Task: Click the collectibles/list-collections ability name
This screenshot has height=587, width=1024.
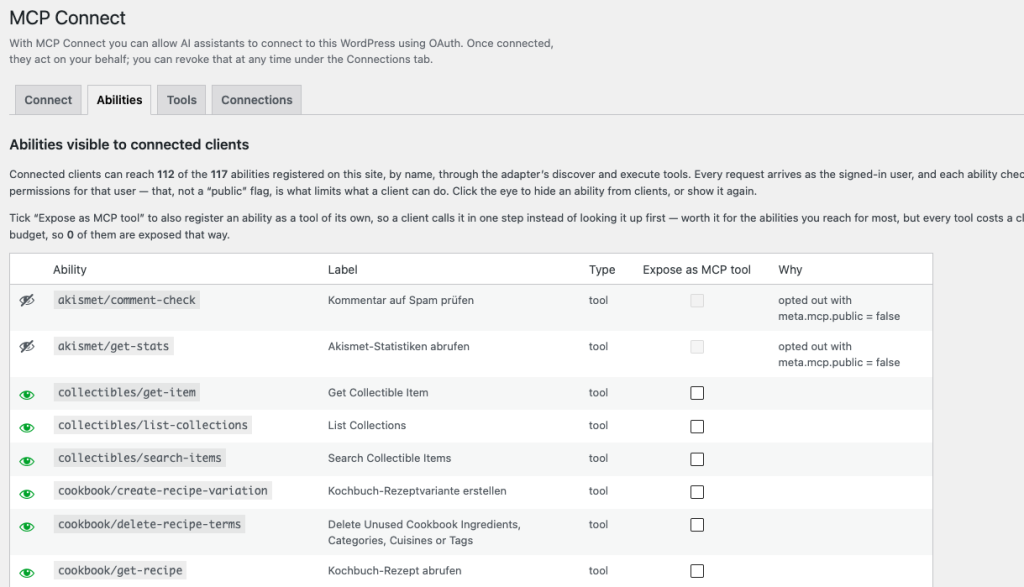Action: pos(153,425)
